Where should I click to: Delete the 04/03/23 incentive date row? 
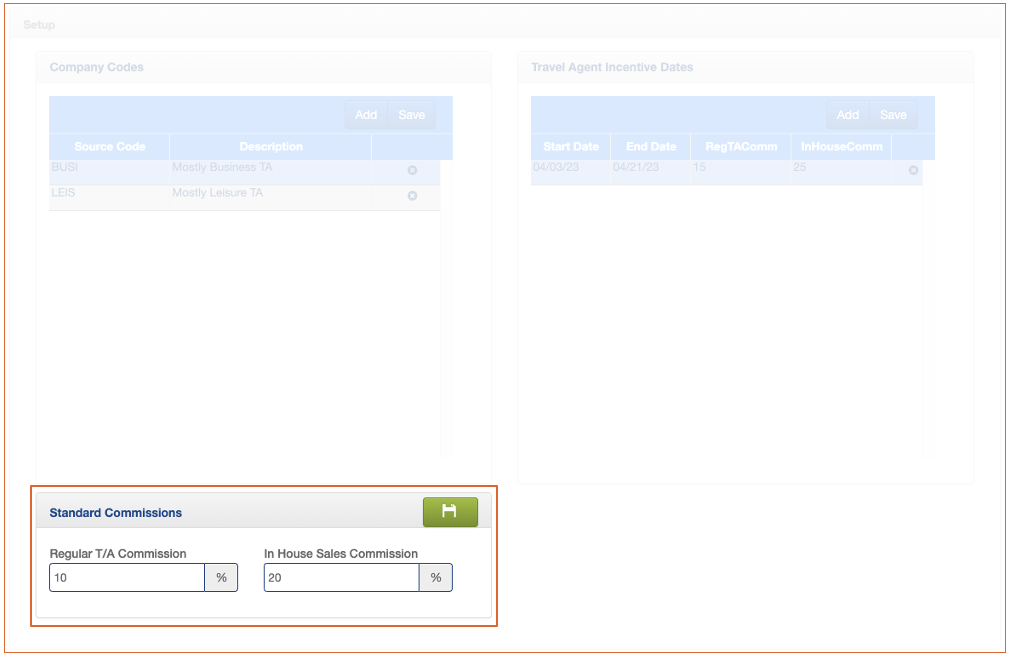(913, 170)
